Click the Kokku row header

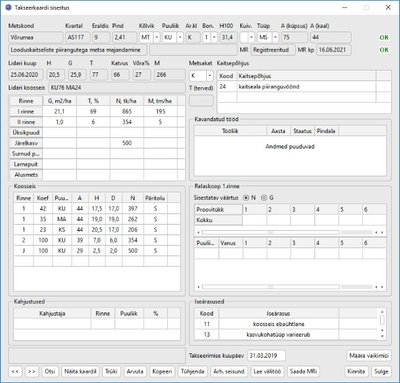coord(218,220)
